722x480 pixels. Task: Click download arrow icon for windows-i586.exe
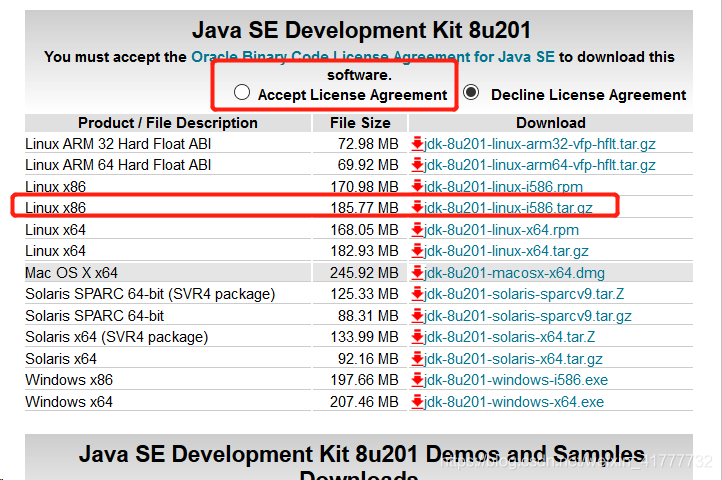click(x=417, y=380)
